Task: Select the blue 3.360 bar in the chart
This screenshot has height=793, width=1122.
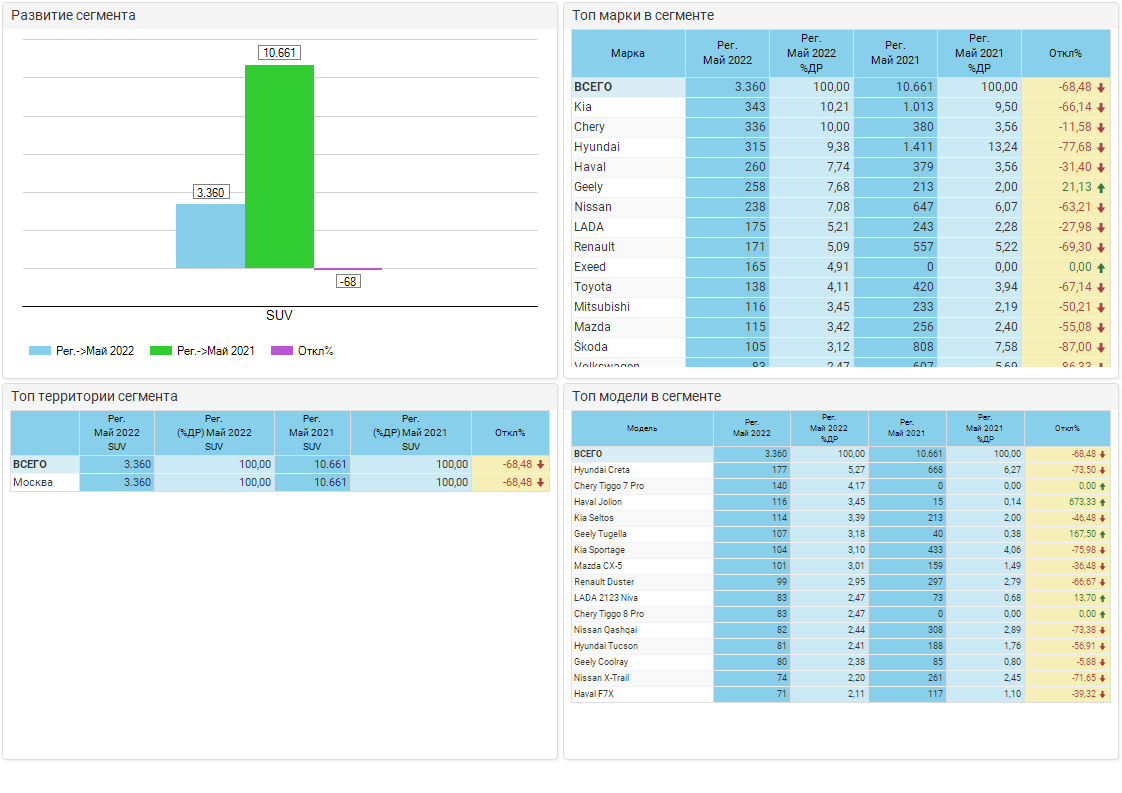Action: click(210, 236)
